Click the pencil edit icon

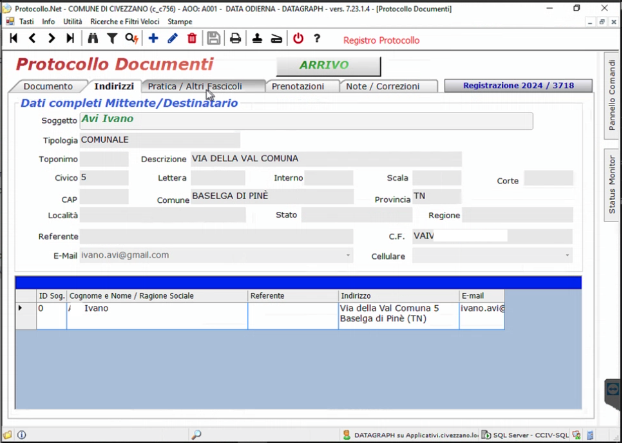[172, 39]
